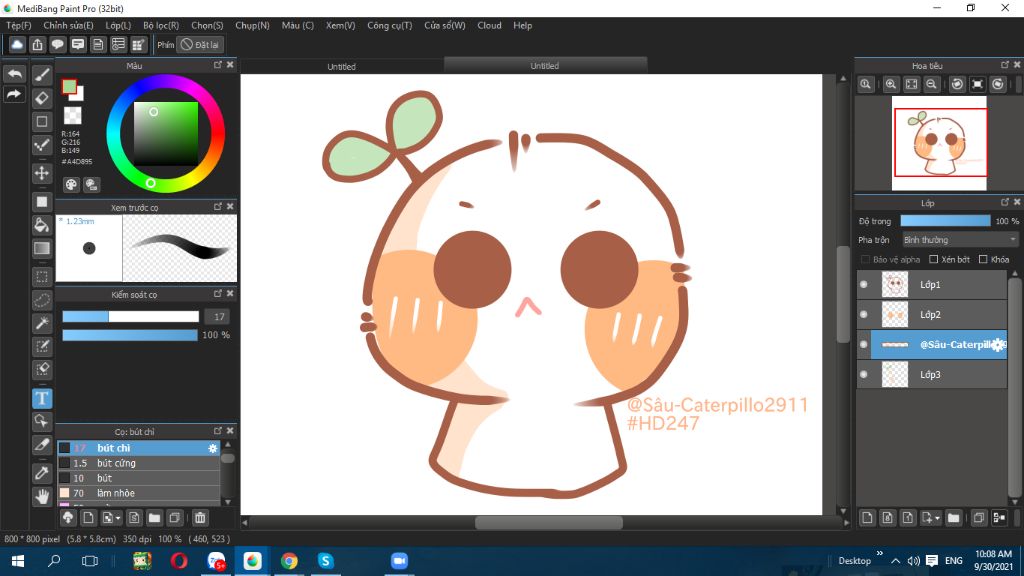Select the Eraser tool
This screenshot has height=576, width=1024.
[x=42, y=98]
